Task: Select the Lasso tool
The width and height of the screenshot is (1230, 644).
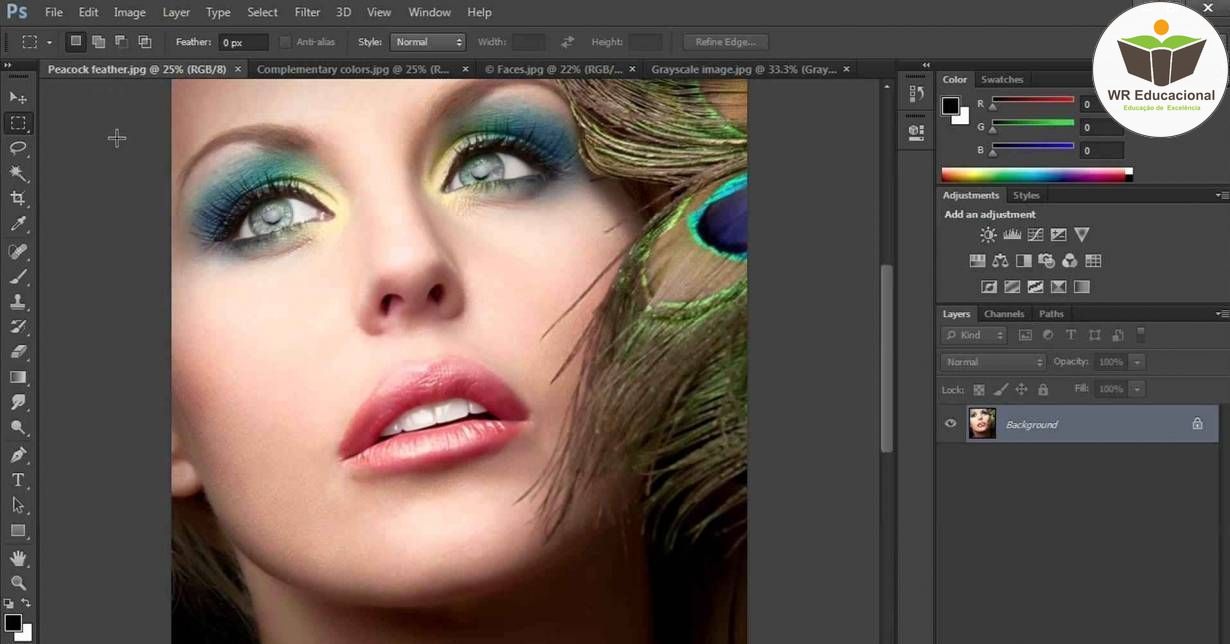Action: pos(18,148)
